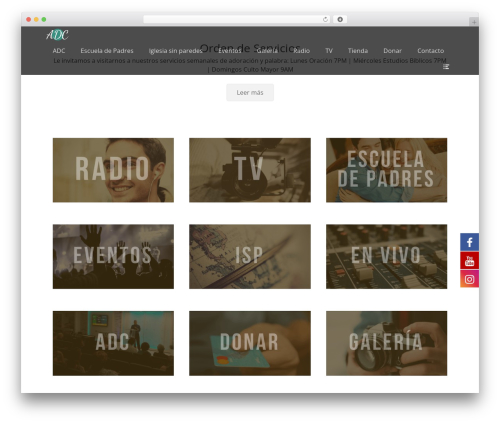Open the Instagram social icon
This screenshot has width=500, height=423.
point(469,279)
